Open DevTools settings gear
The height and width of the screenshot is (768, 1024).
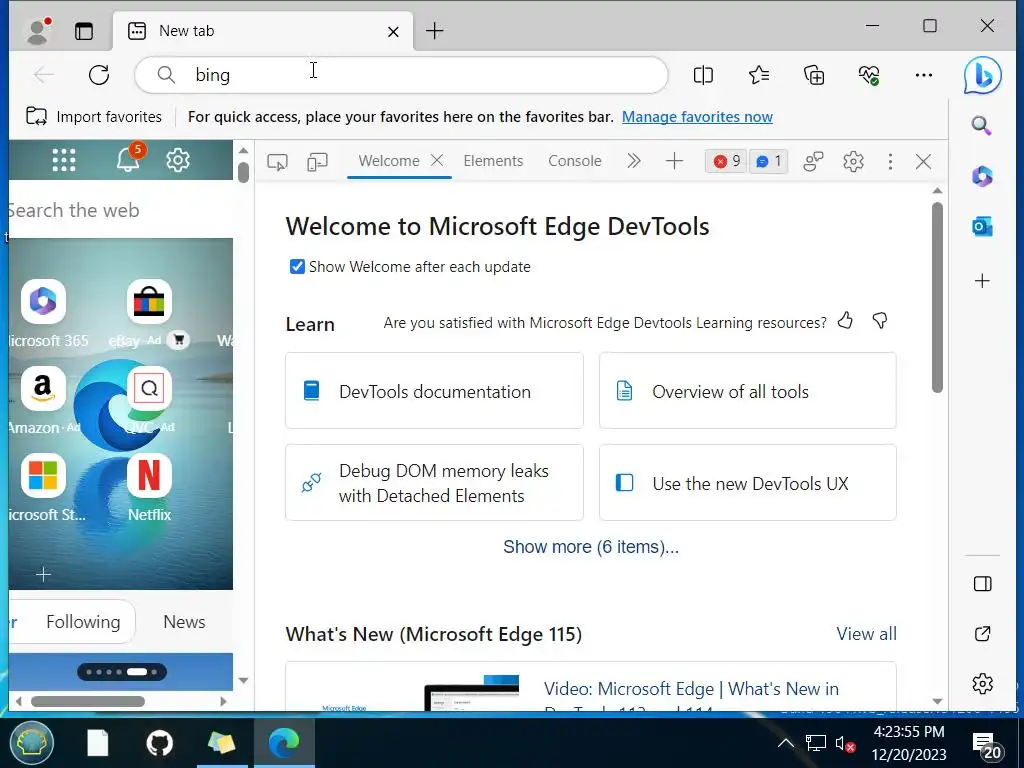pyautogui.click(x=854, y=161)
